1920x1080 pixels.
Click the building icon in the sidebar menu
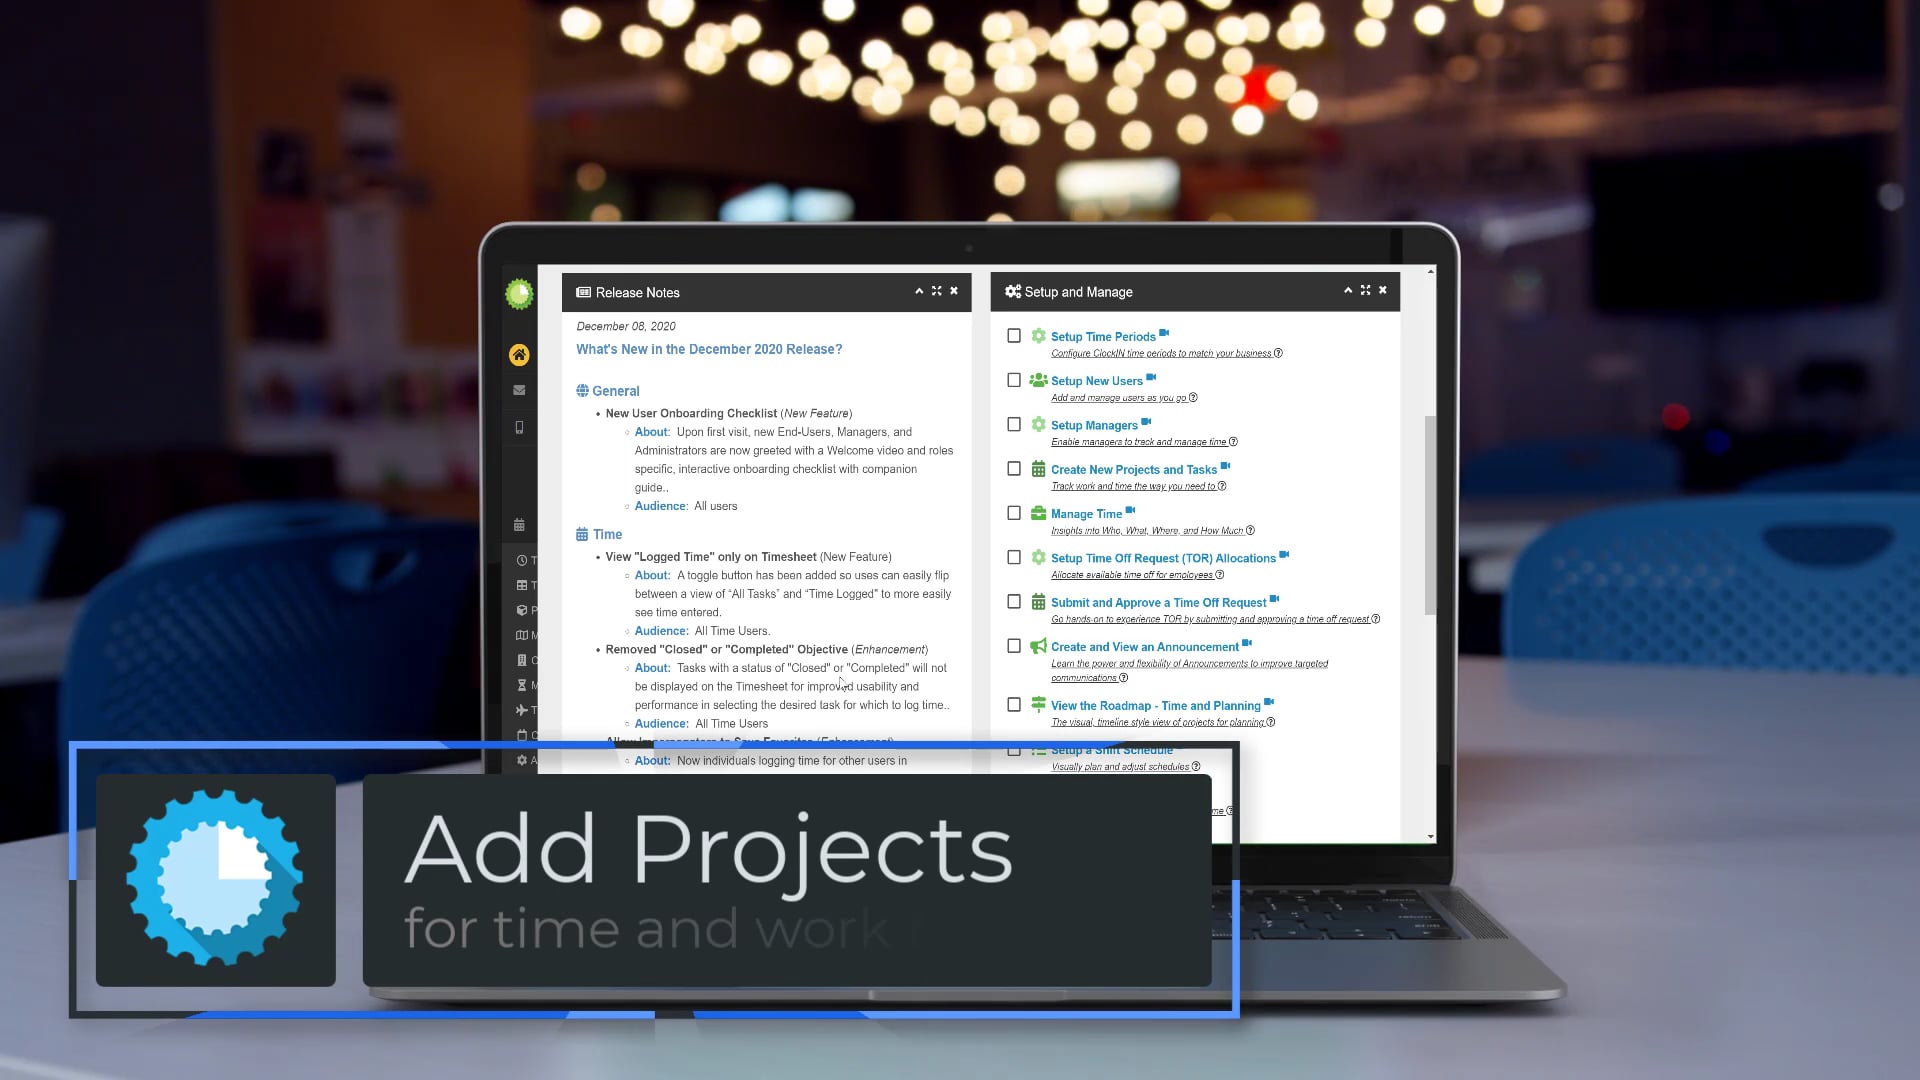[521, 660]
